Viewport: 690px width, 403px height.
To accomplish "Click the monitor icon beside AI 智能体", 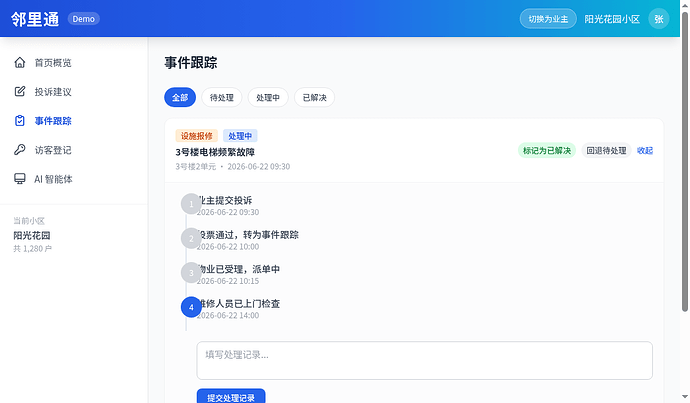I will (20, 179).
